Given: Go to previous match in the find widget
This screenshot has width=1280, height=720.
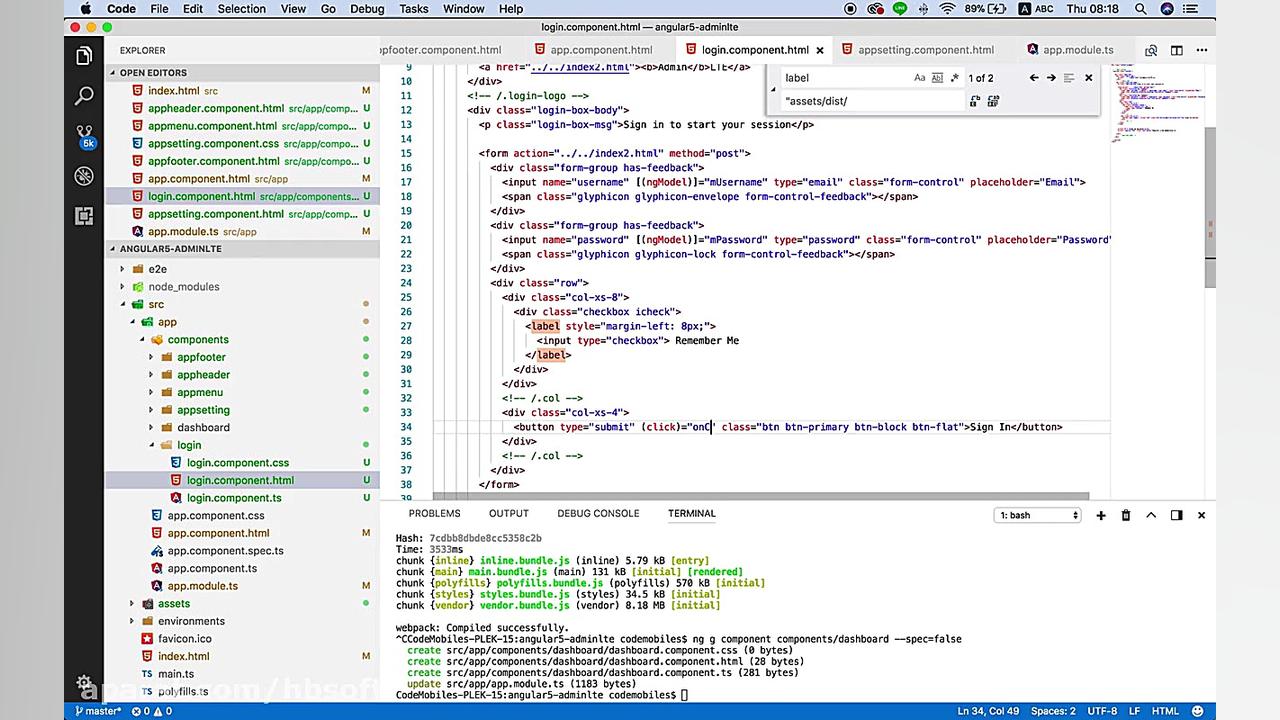Looking at the screenshot, I should point(1034,78).
